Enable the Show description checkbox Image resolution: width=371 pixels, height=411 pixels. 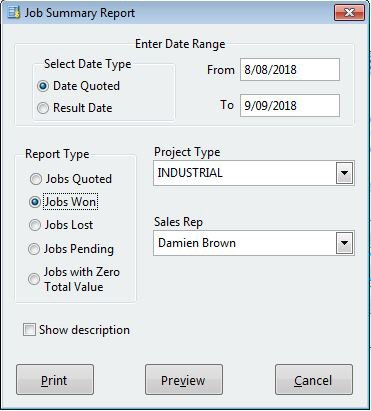point(29,330)
